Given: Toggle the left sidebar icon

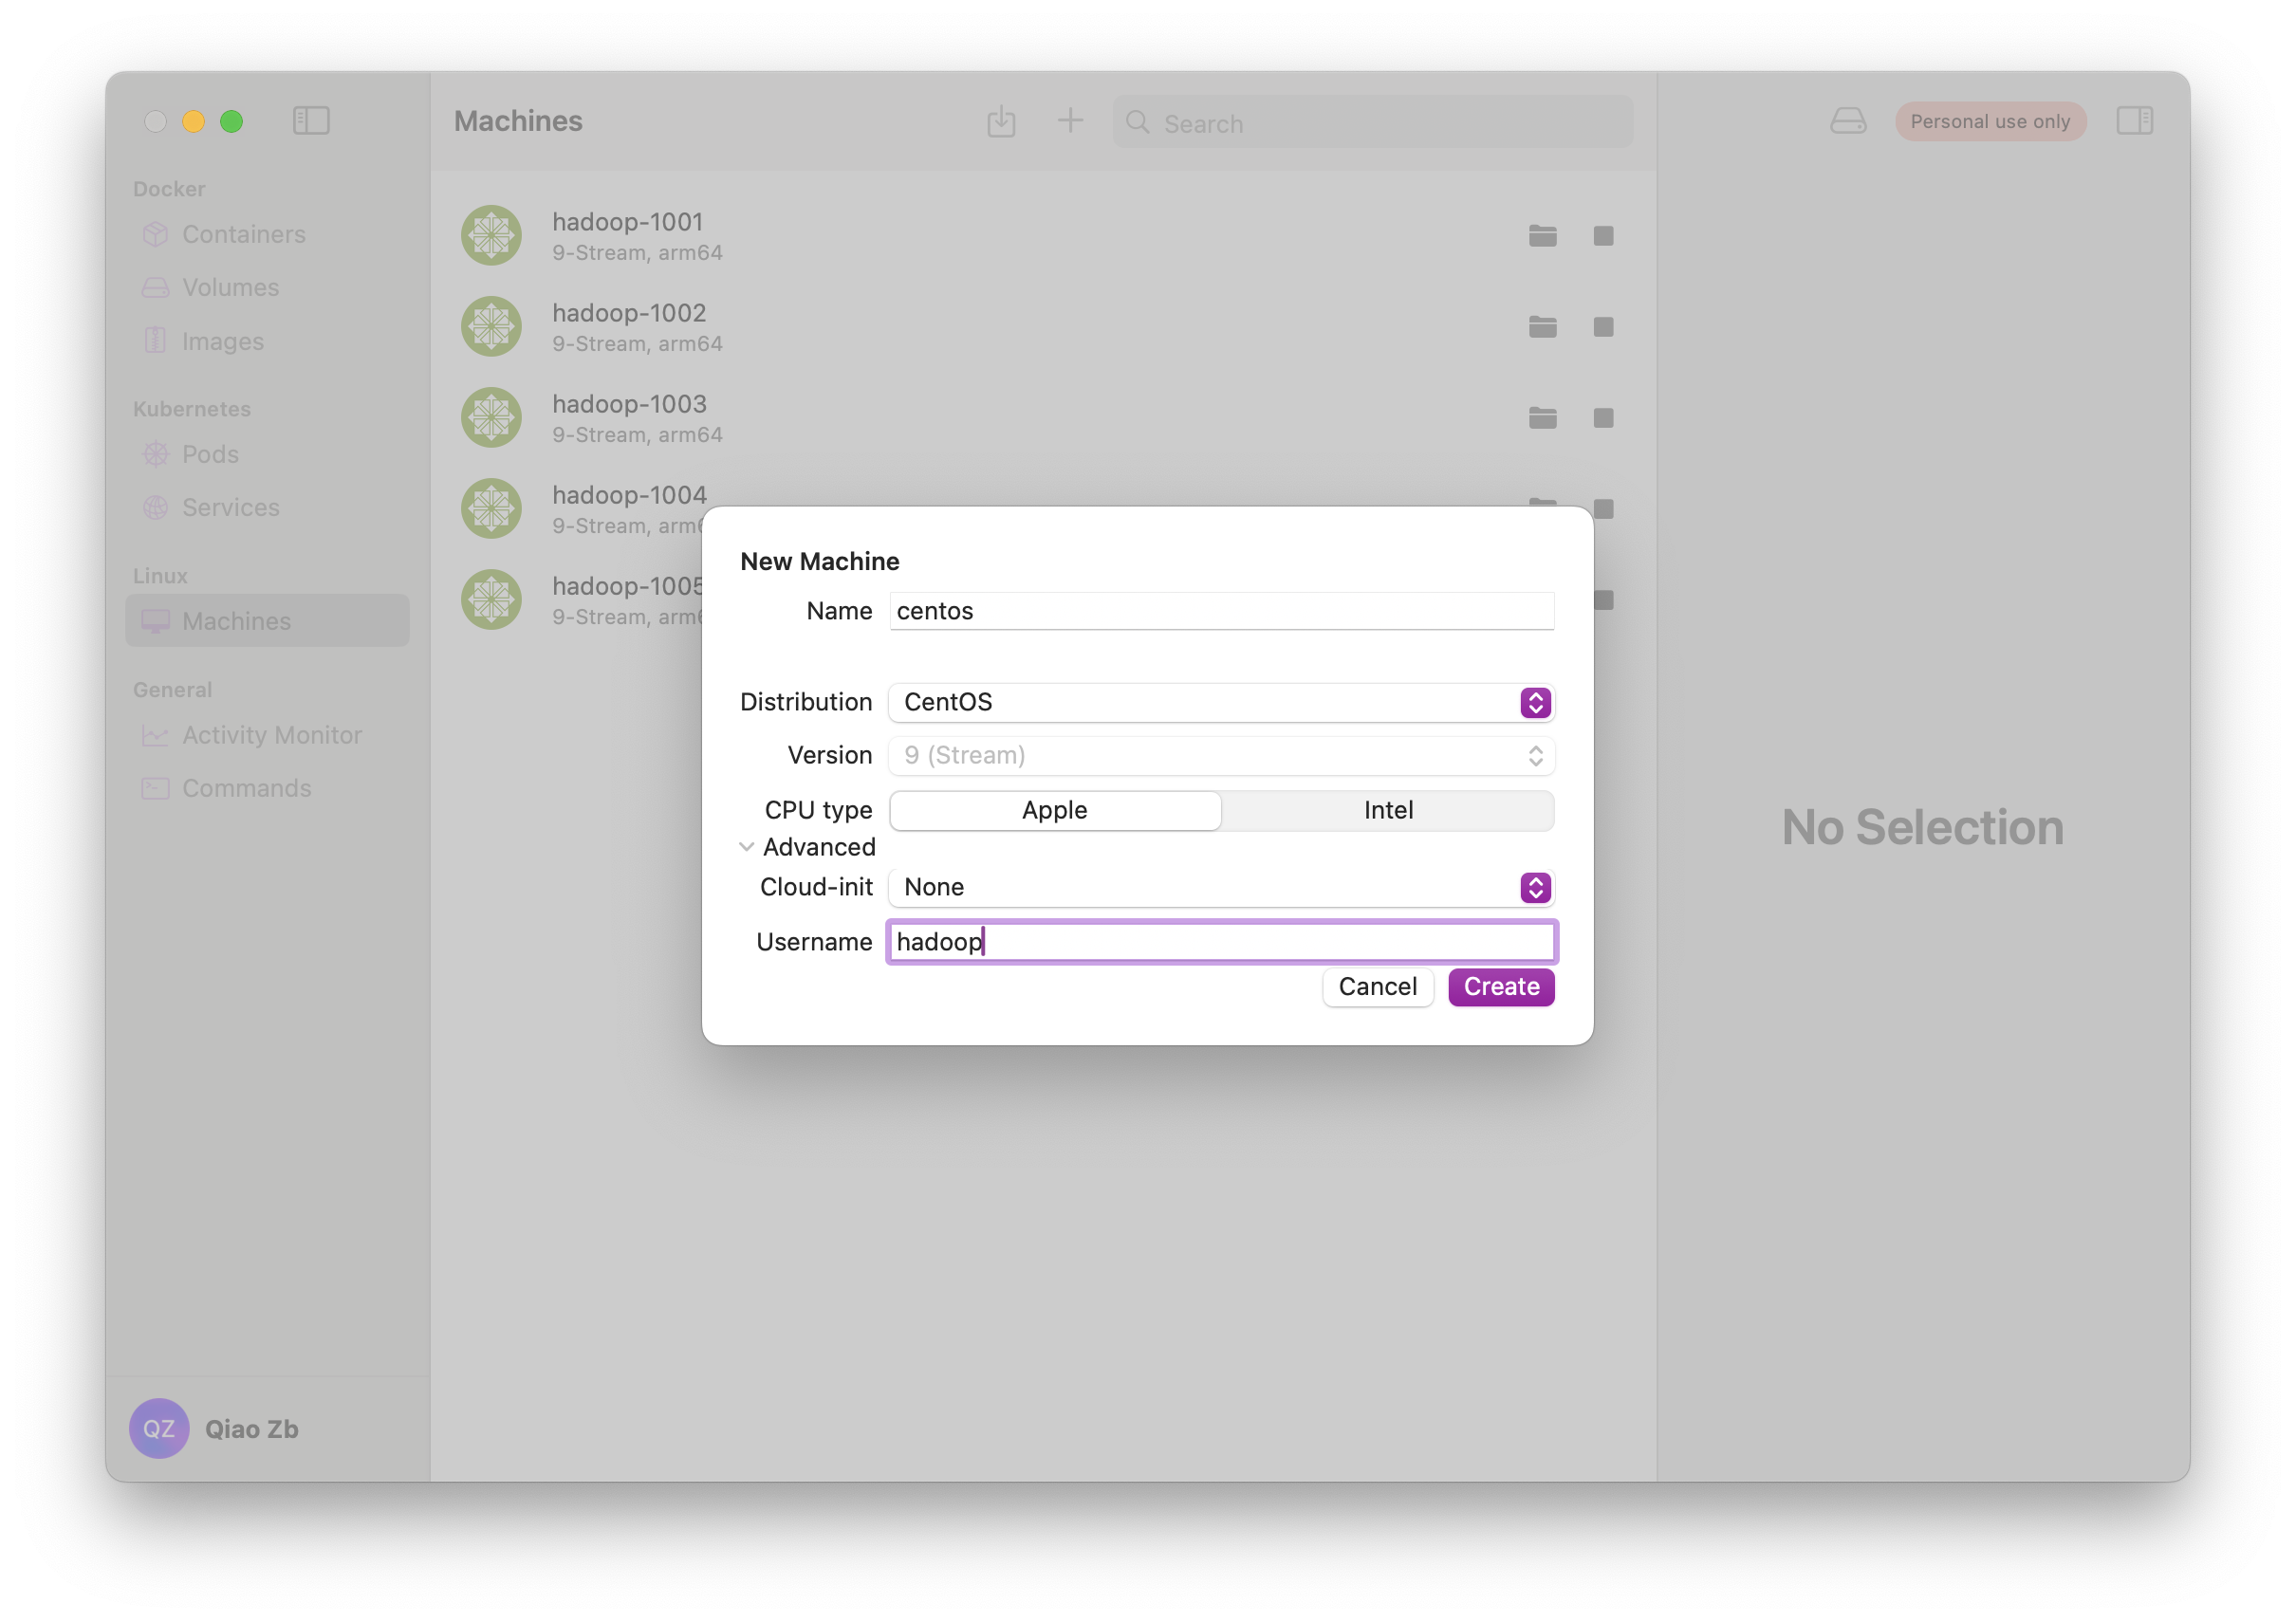Looking at the screenshot, I should pos(311,121).
